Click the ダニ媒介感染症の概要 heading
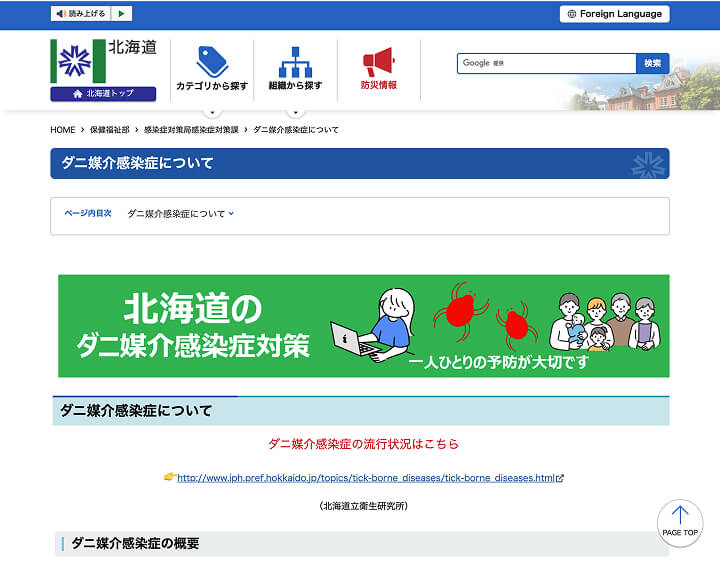 point(135,544)
